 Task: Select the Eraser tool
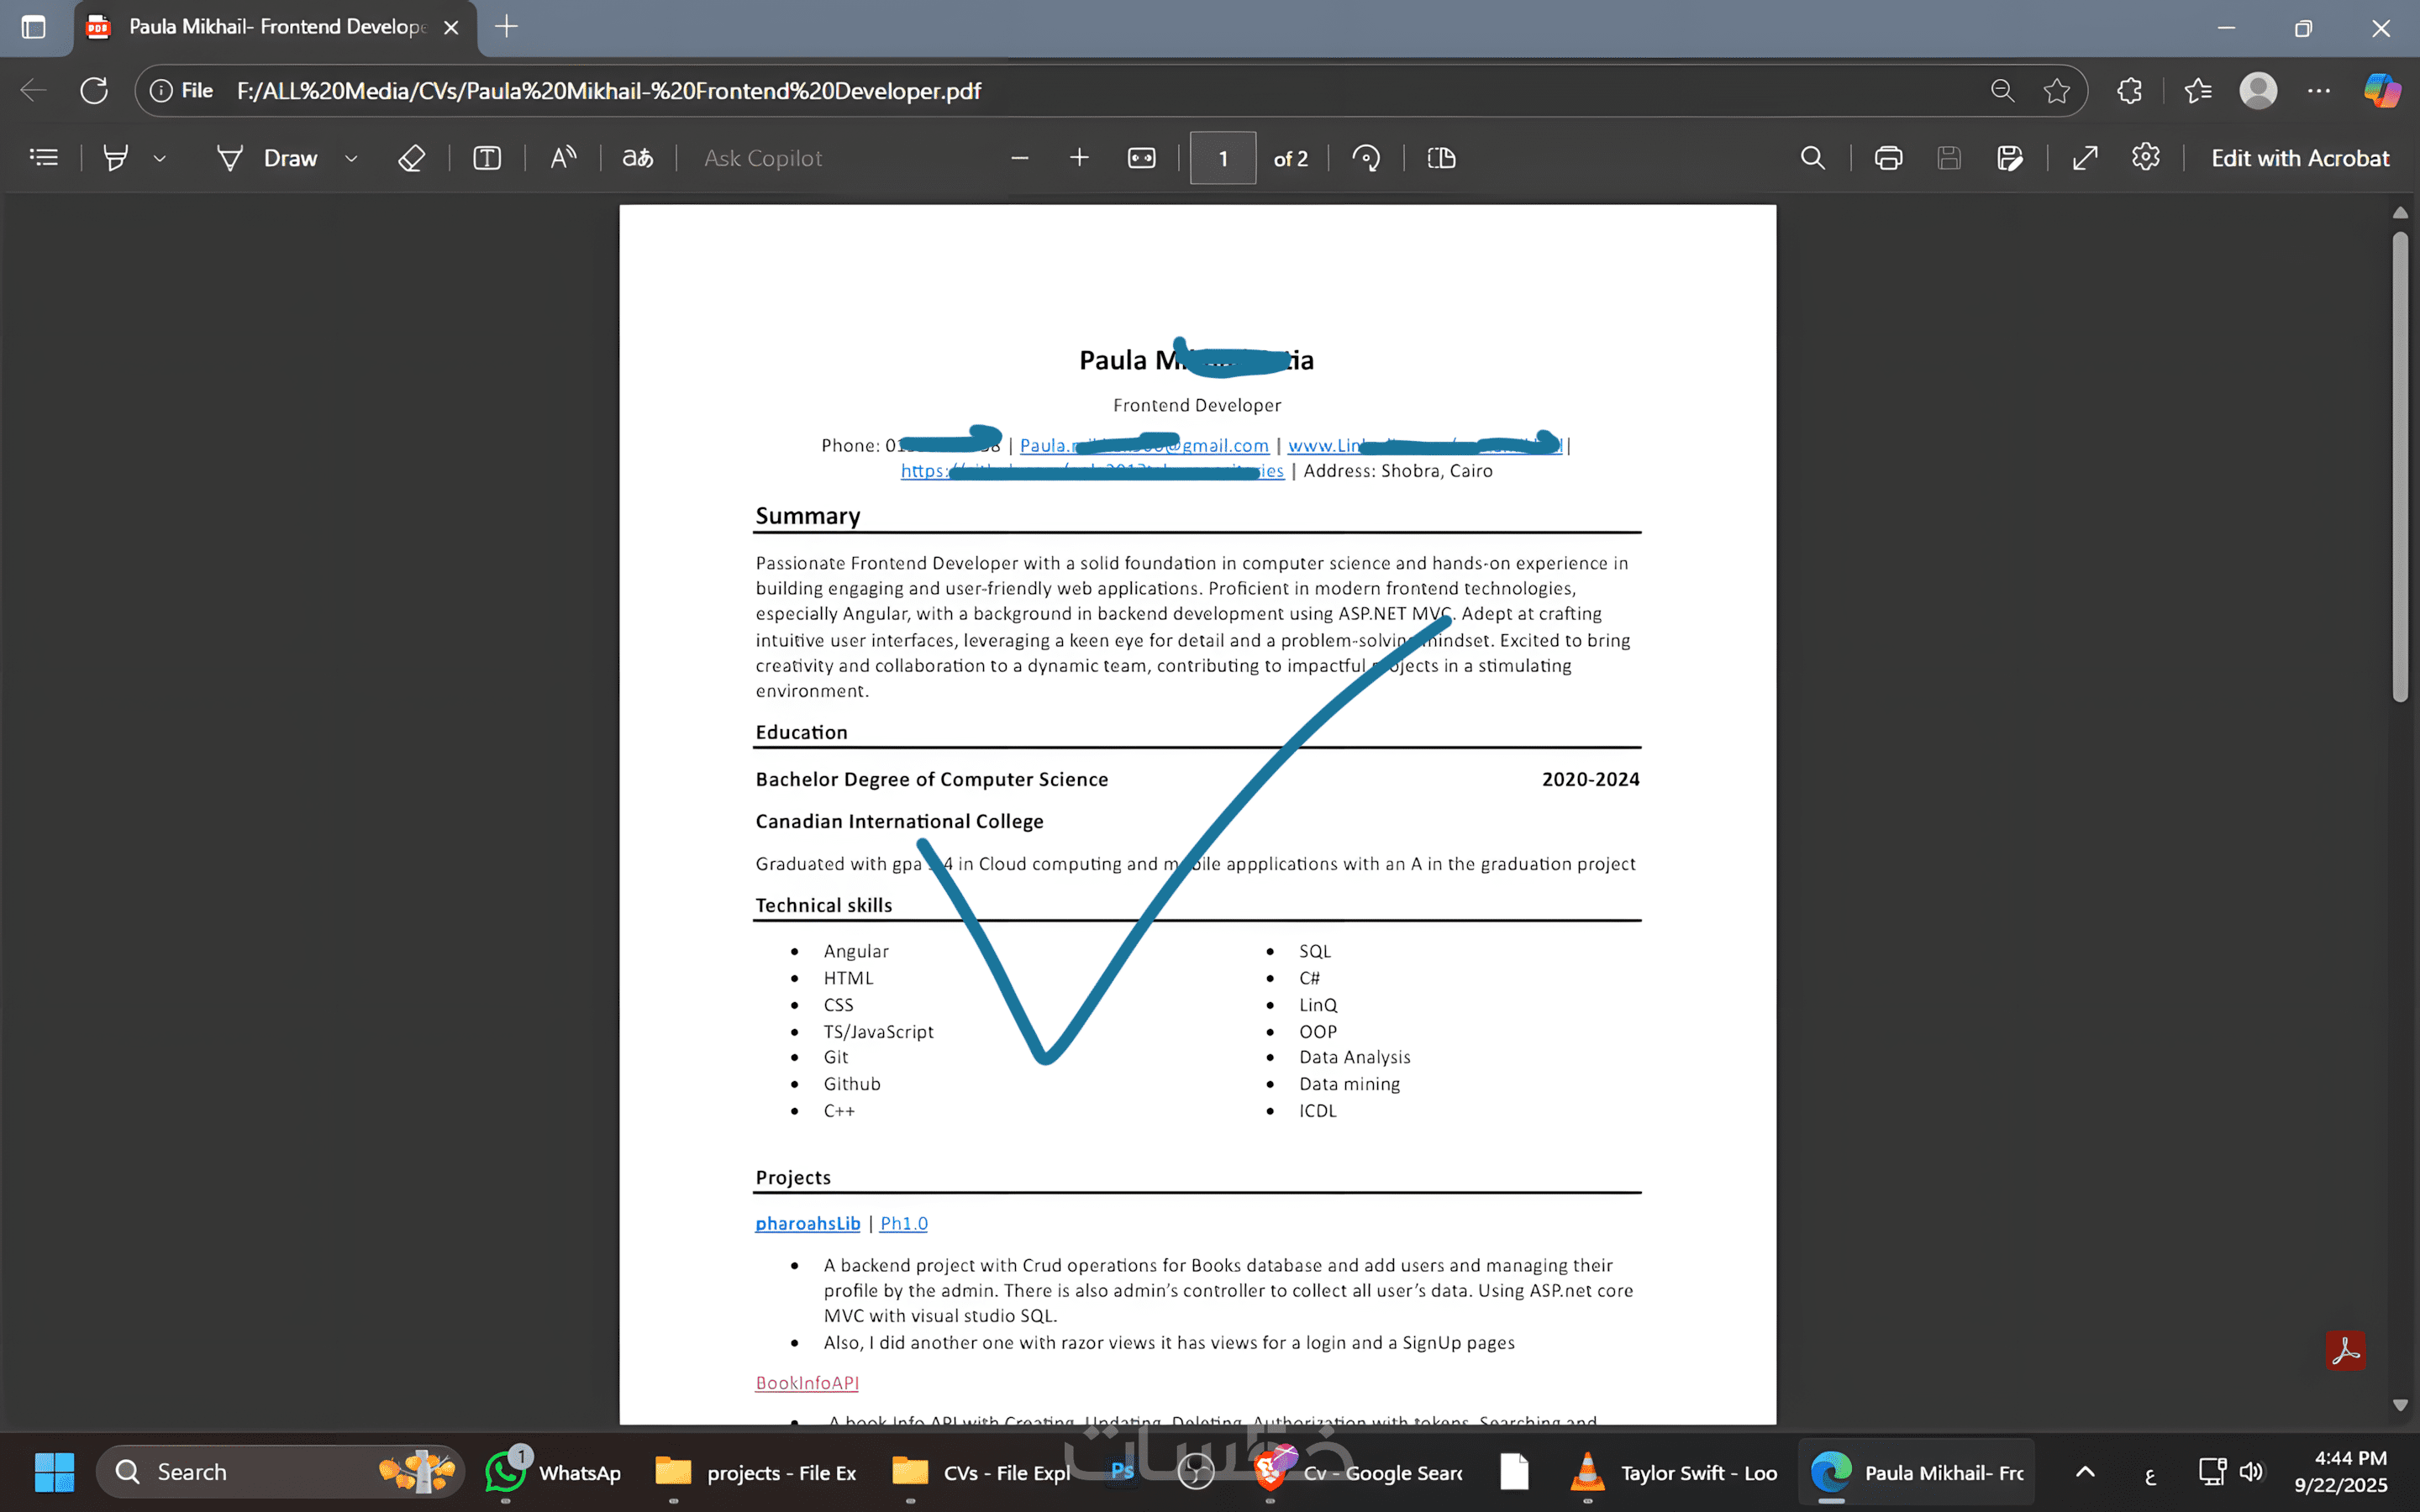coord(411,158)
